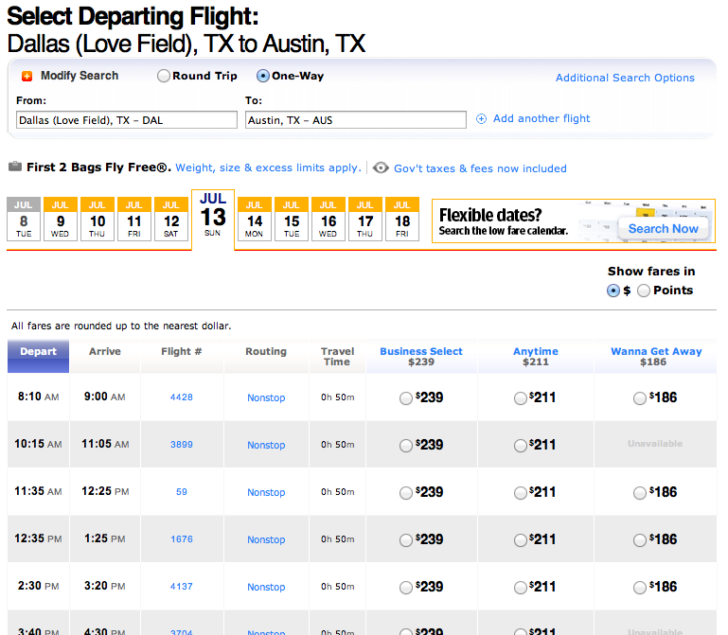Collapse the orange Modify Search icon
The width and height of the screenshot is (728, 635).
point(27,76)
